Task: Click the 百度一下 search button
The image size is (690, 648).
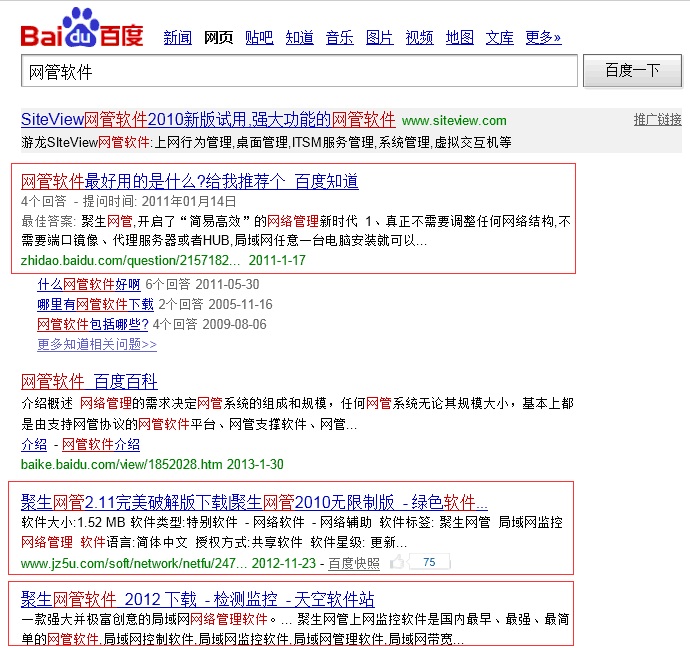Action: tap(632, 71)
